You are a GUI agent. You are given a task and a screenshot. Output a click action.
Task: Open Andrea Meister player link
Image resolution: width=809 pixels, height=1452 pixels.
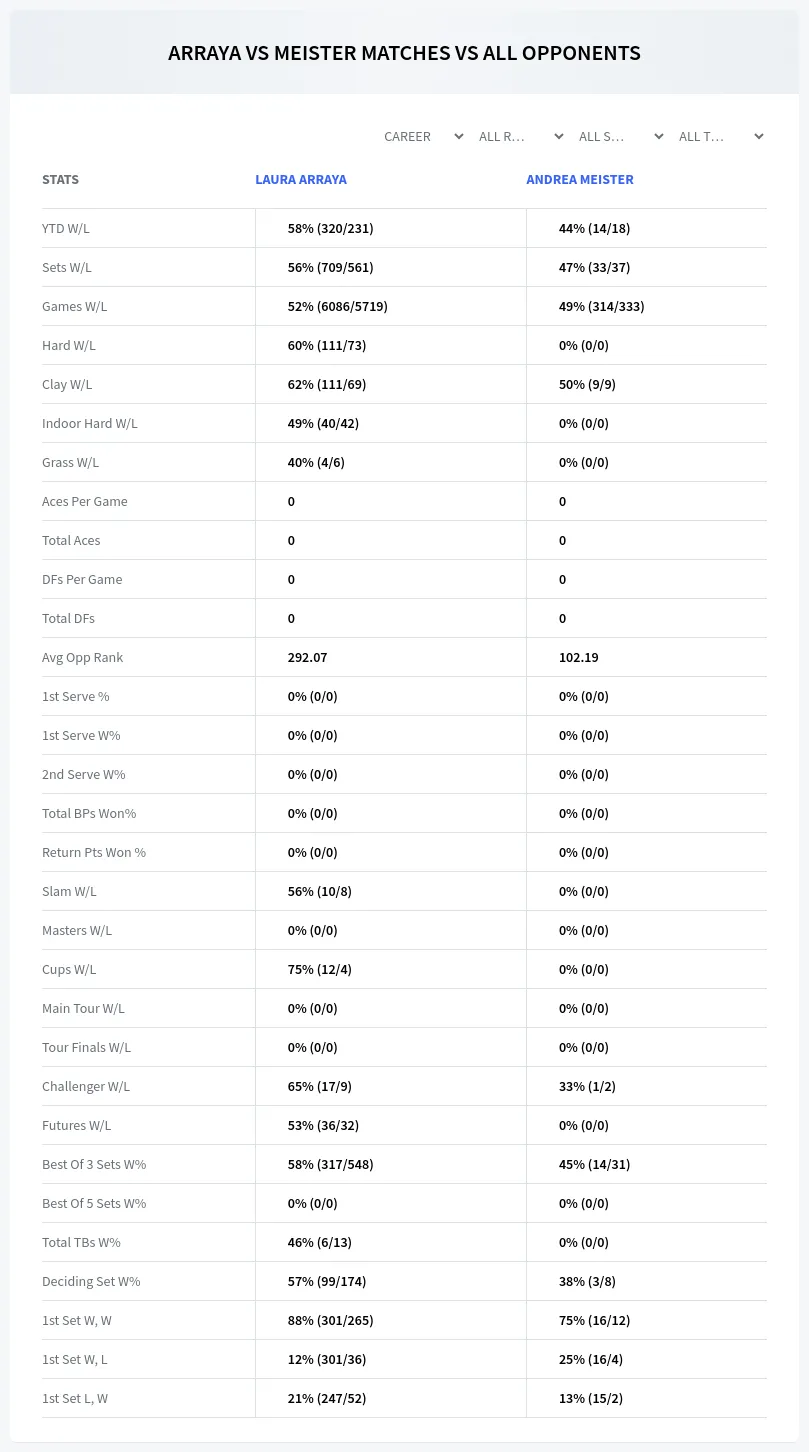click(580, 180)
